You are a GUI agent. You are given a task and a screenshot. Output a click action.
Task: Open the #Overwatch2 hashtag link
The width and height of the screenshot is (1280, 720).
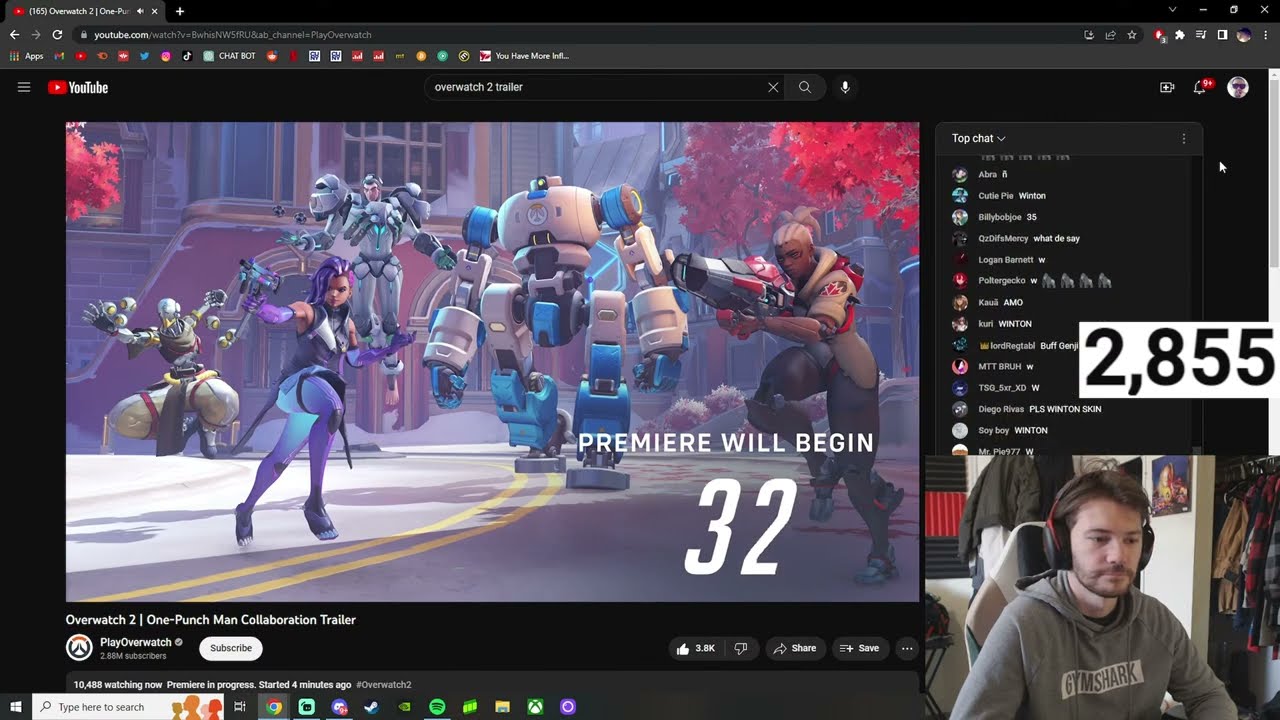point(383,685)
